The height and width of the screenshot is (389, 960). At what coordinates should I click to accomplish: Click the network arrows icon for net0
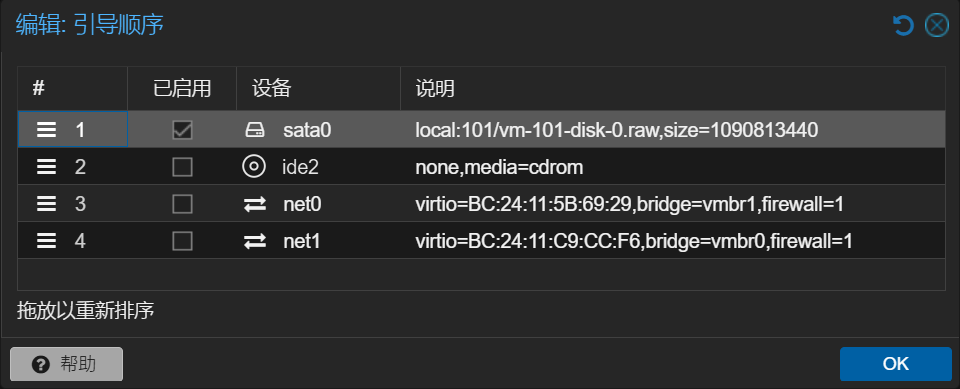tap(255, 204)
